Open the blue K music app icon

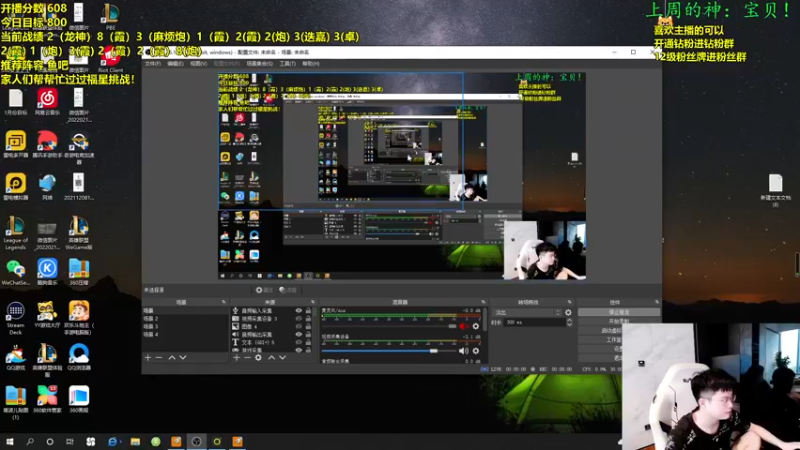click(x=47, y=272)
